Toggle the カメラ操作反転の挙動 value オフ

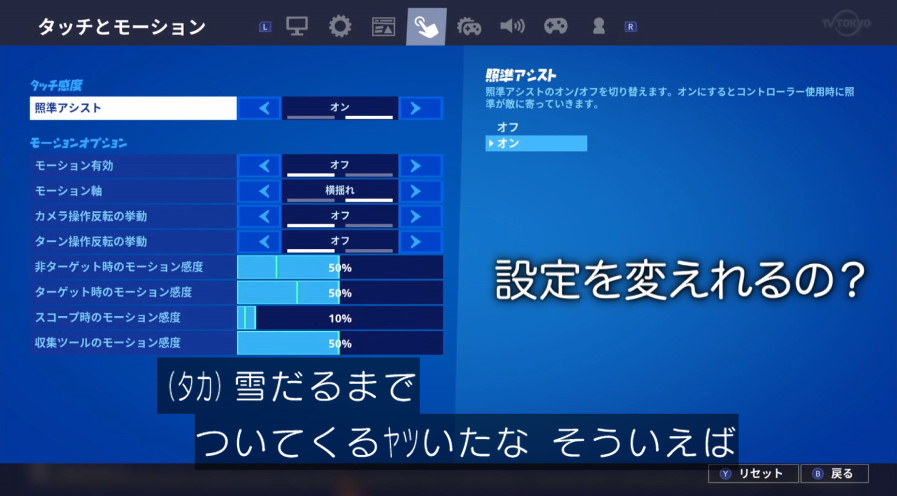pyautogui.click(x=340, y=216)
